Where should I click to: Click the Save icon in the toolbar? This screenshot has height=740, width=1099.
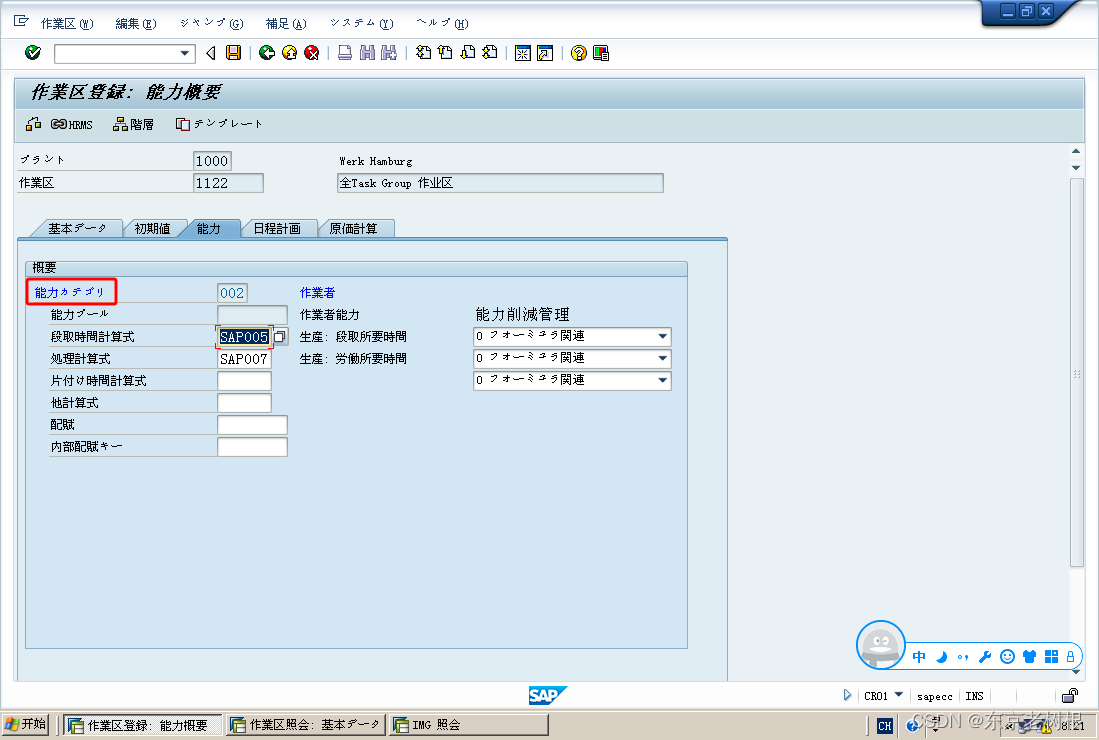(233, 53)
